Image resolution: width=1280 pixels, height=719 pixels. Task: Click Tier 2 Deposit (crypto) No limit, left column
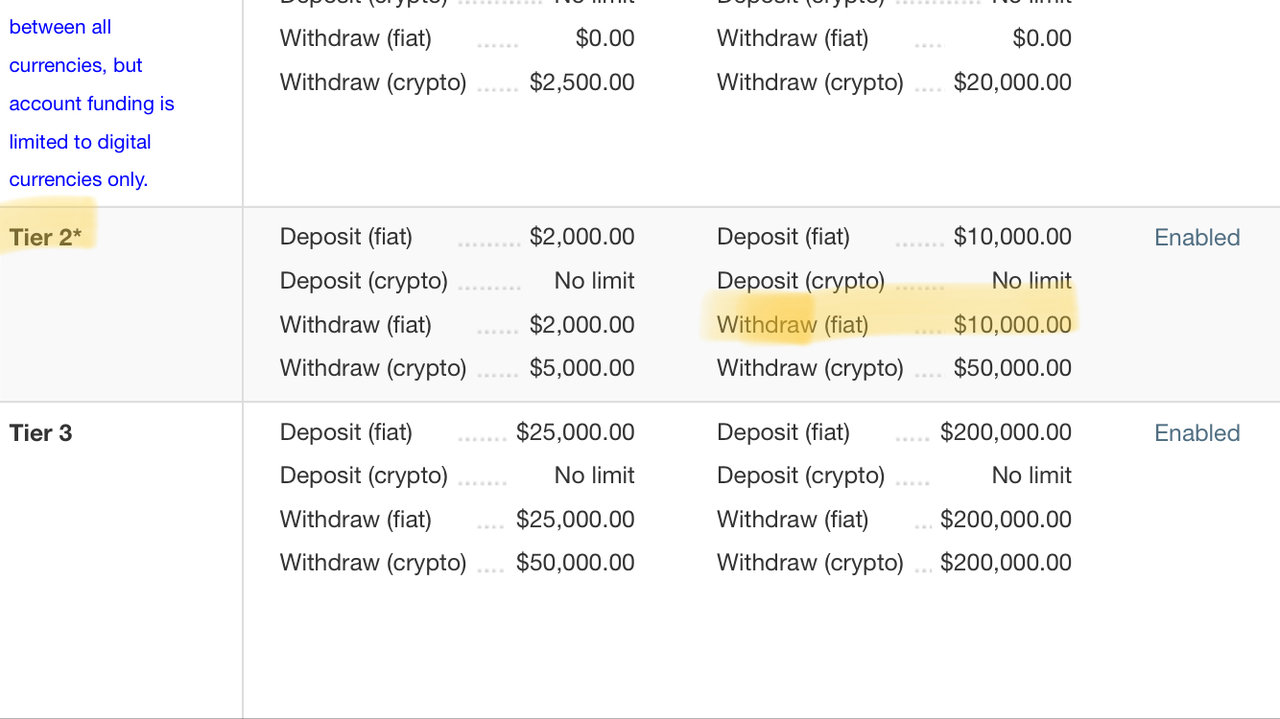pos(594,281)
